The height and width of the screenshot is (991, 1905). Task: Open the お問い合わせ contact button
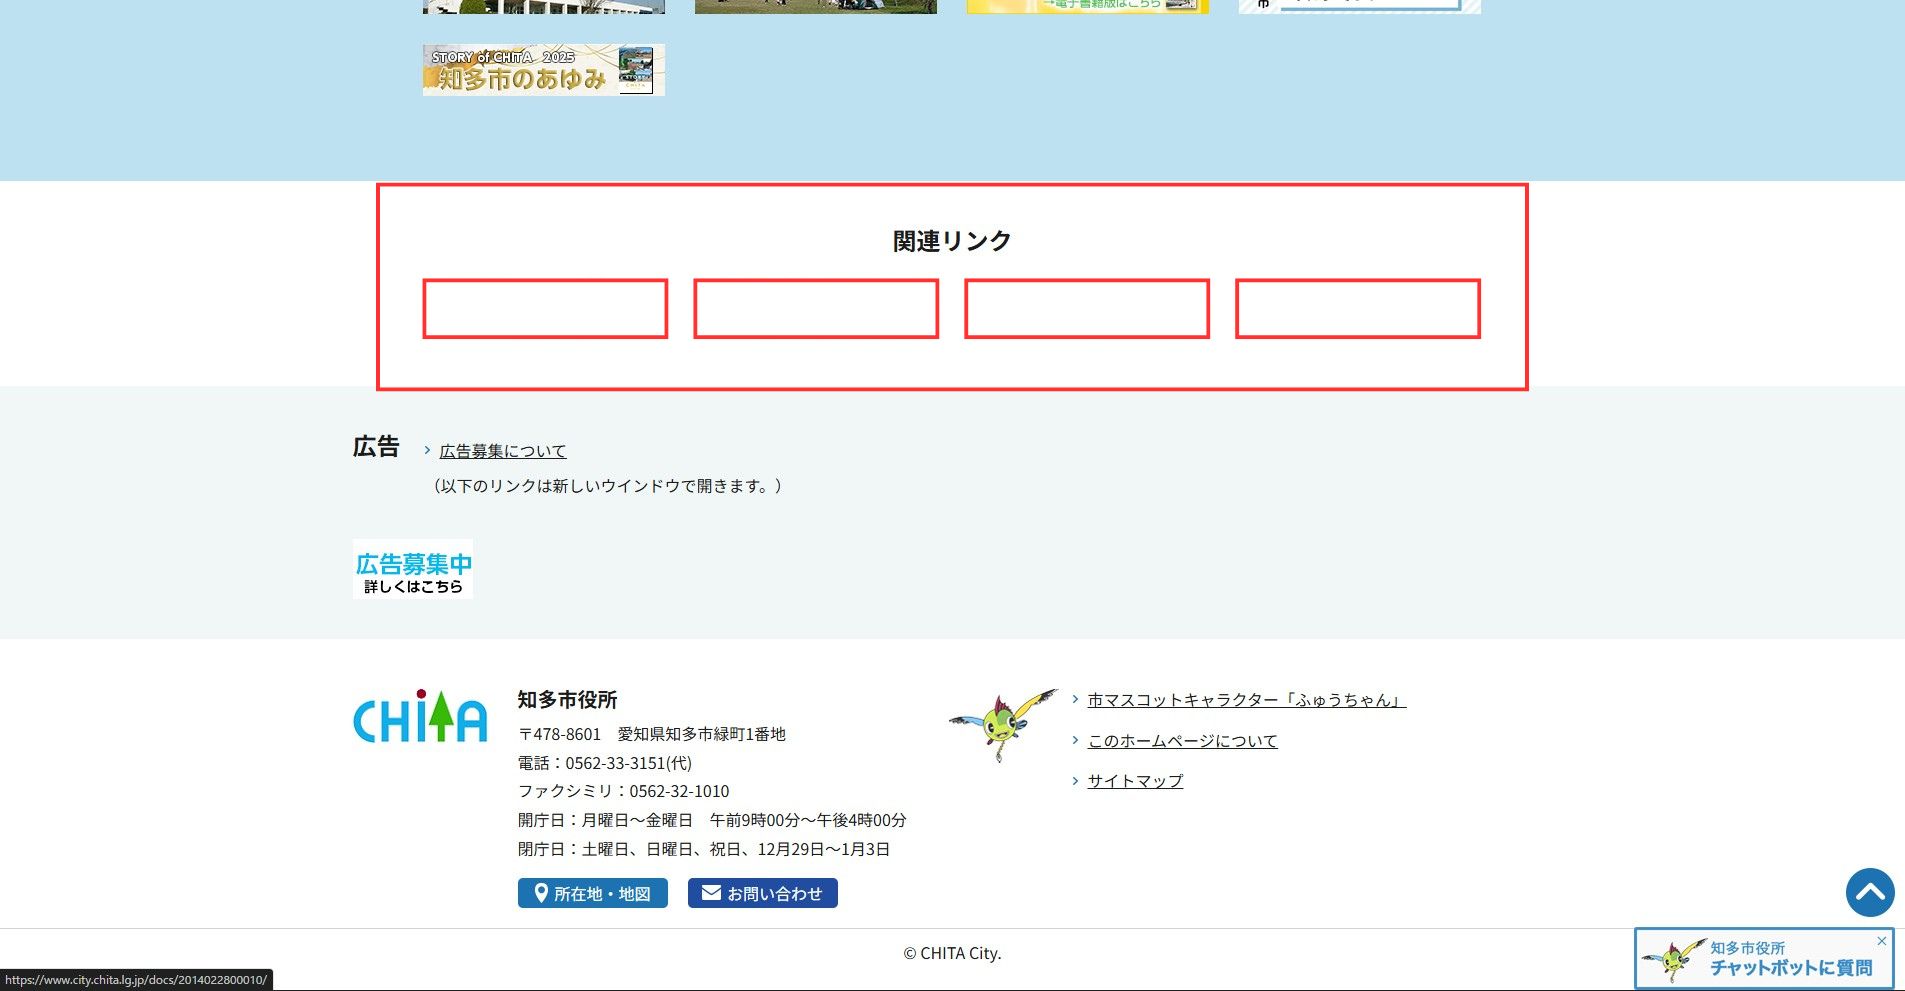(x=763, y=893)
